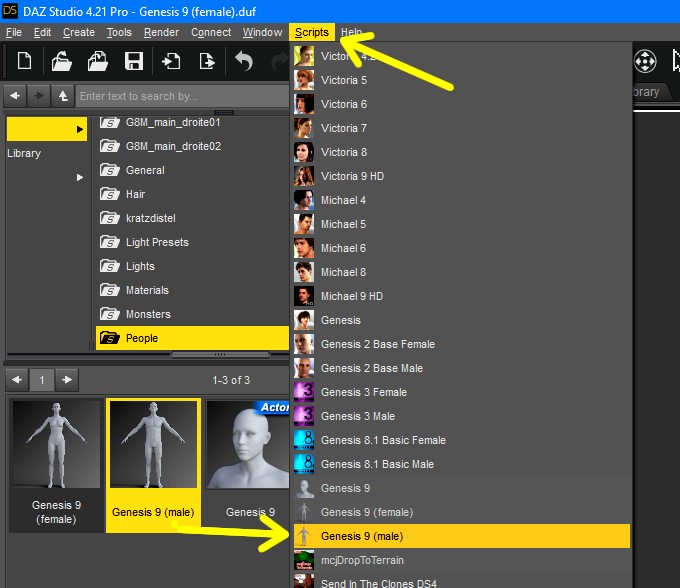The image size is (680, 588).
Task: Open the File menu
Action: (14, 33)
